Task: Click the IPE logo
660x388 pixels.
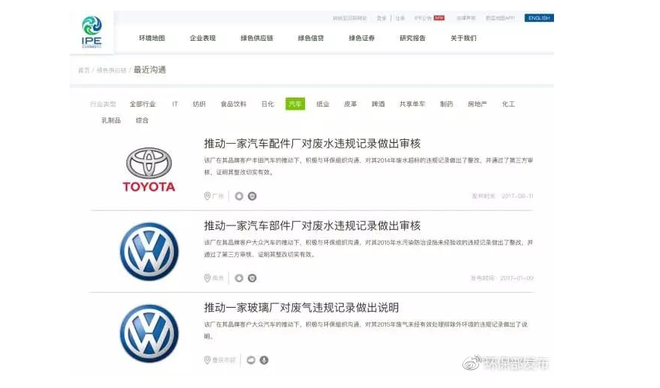Action: click(x=92, y=32)
